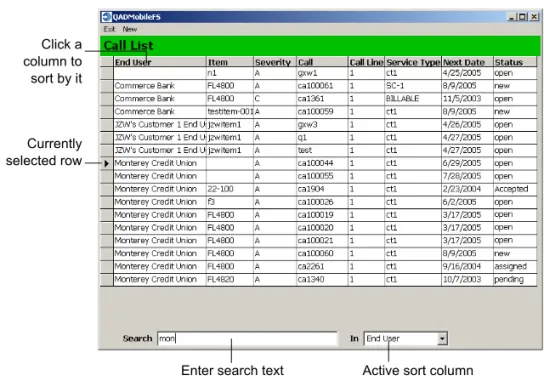The width and height of the screenshot is (544, 381).
Task: Click call cell ca100020
Action: 322,228
